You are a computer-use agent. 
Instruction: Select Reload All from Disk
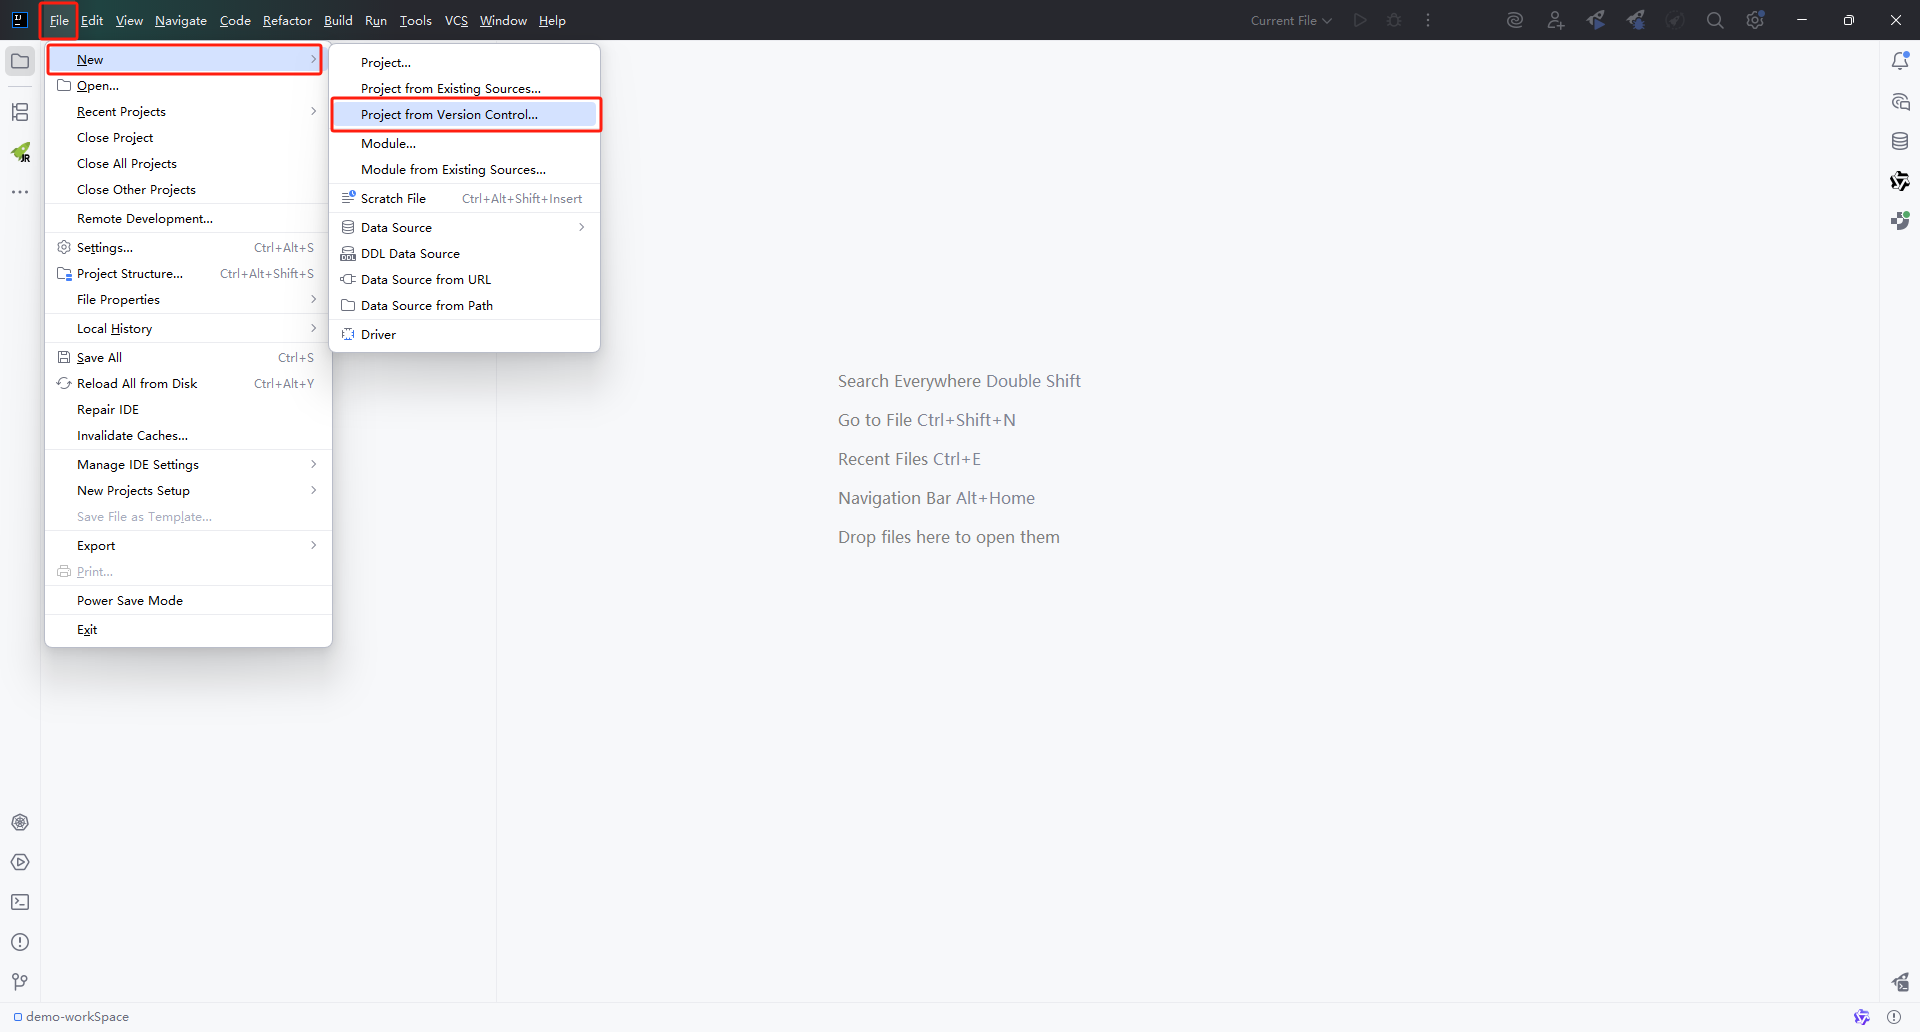(188, 384)
